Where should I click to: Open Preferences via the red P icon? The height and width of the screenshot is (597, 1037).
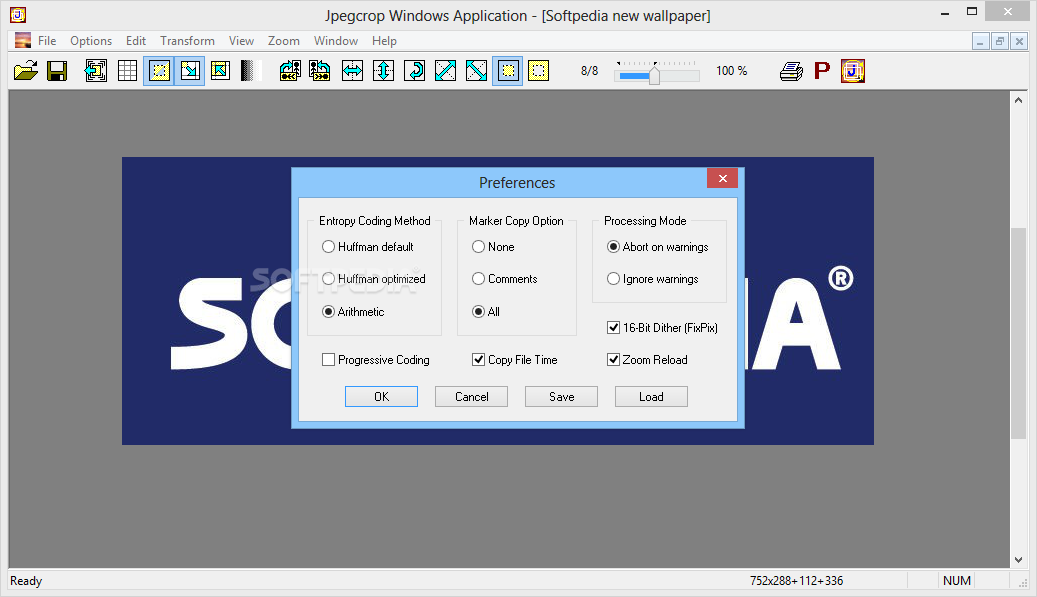tap(822, 71)
